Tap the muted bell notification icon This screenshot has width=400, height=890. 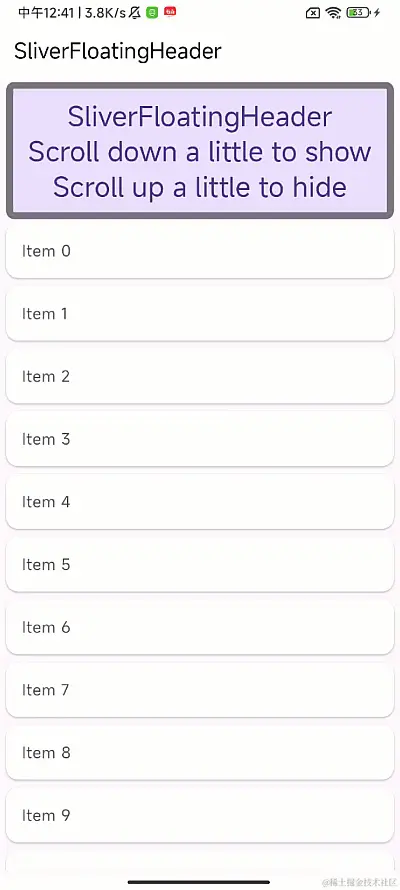[135, 12]
